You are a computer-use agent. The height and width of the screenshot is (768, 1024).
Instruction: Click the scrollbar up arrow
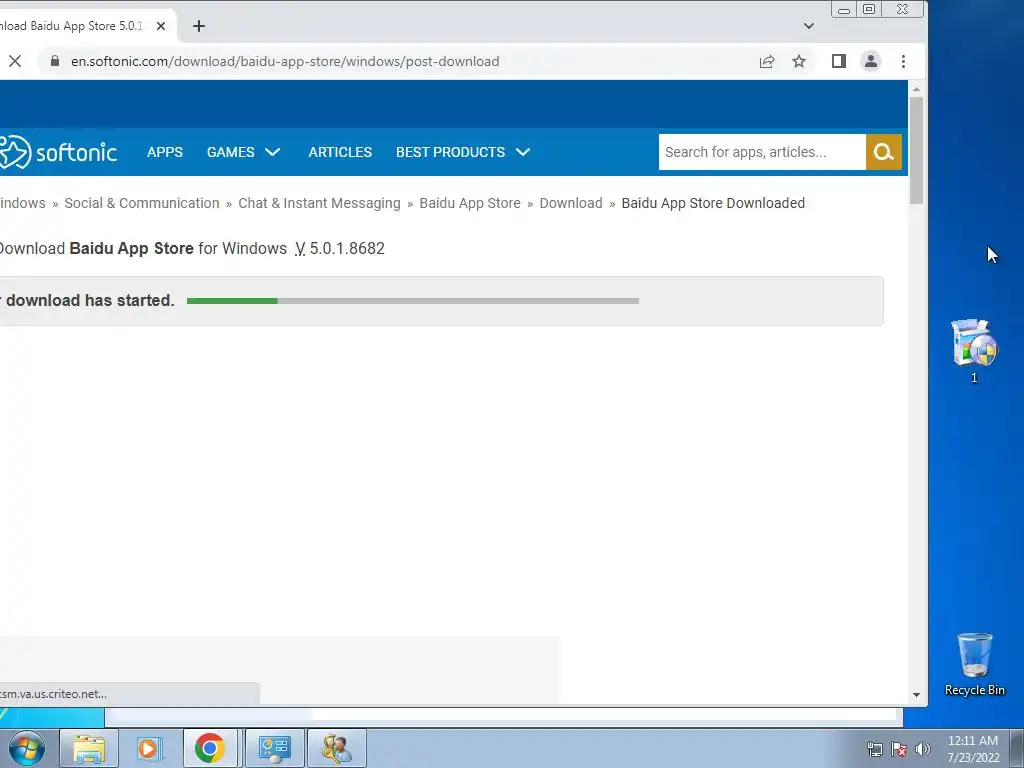pyautogui.click(x=916, y=88)
